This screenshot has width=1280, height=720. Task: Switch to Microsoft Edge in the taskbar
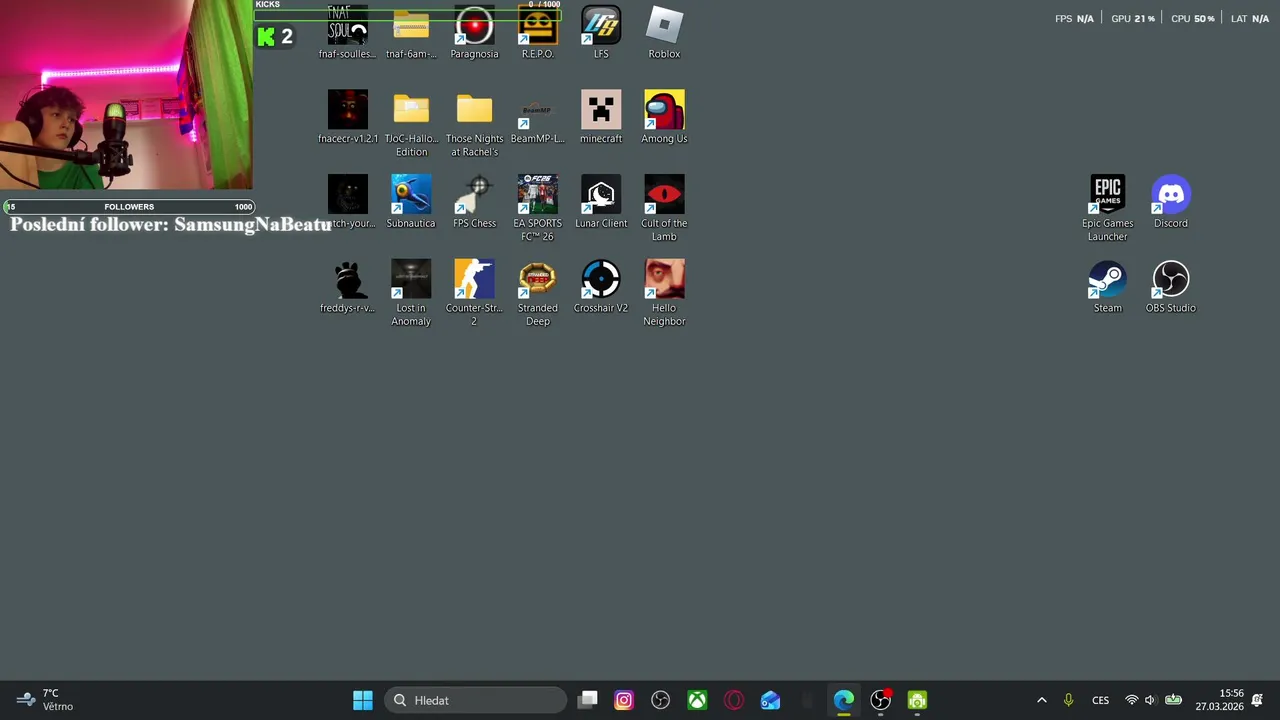(x=844, y=700)
